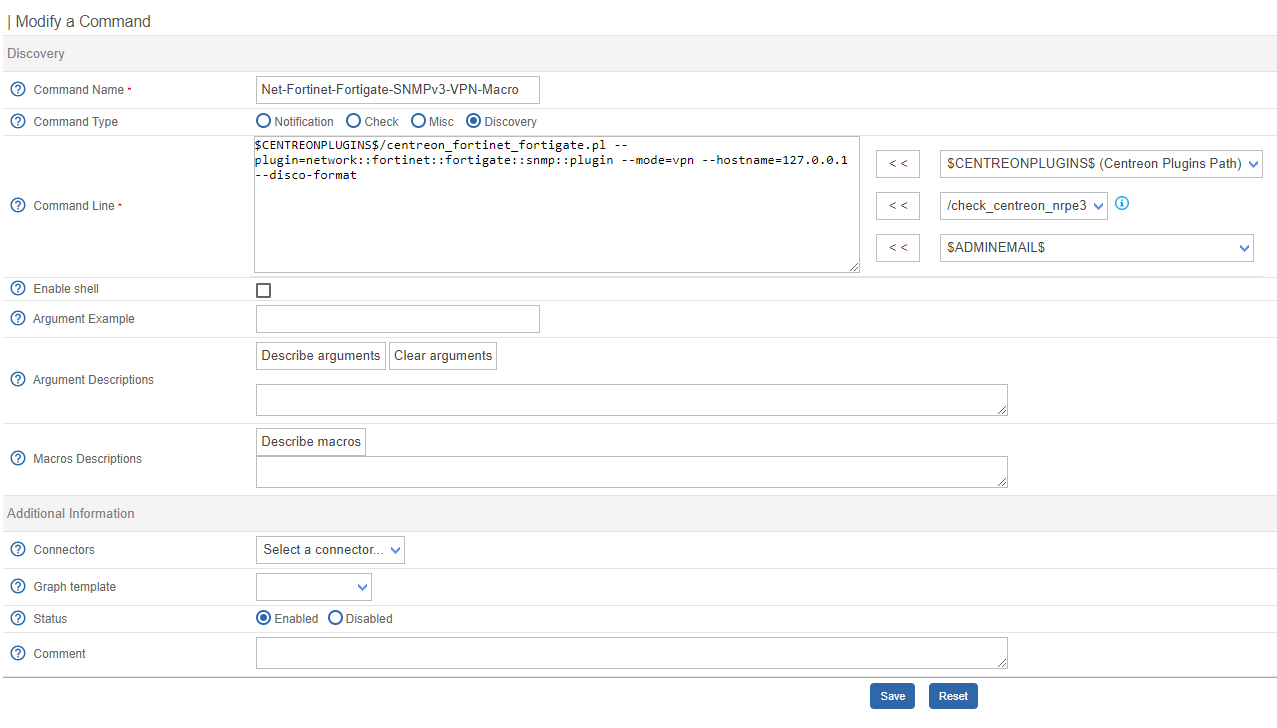Save the modified command
Screen dimensions: 1277x728
click(x=892, y=695)
